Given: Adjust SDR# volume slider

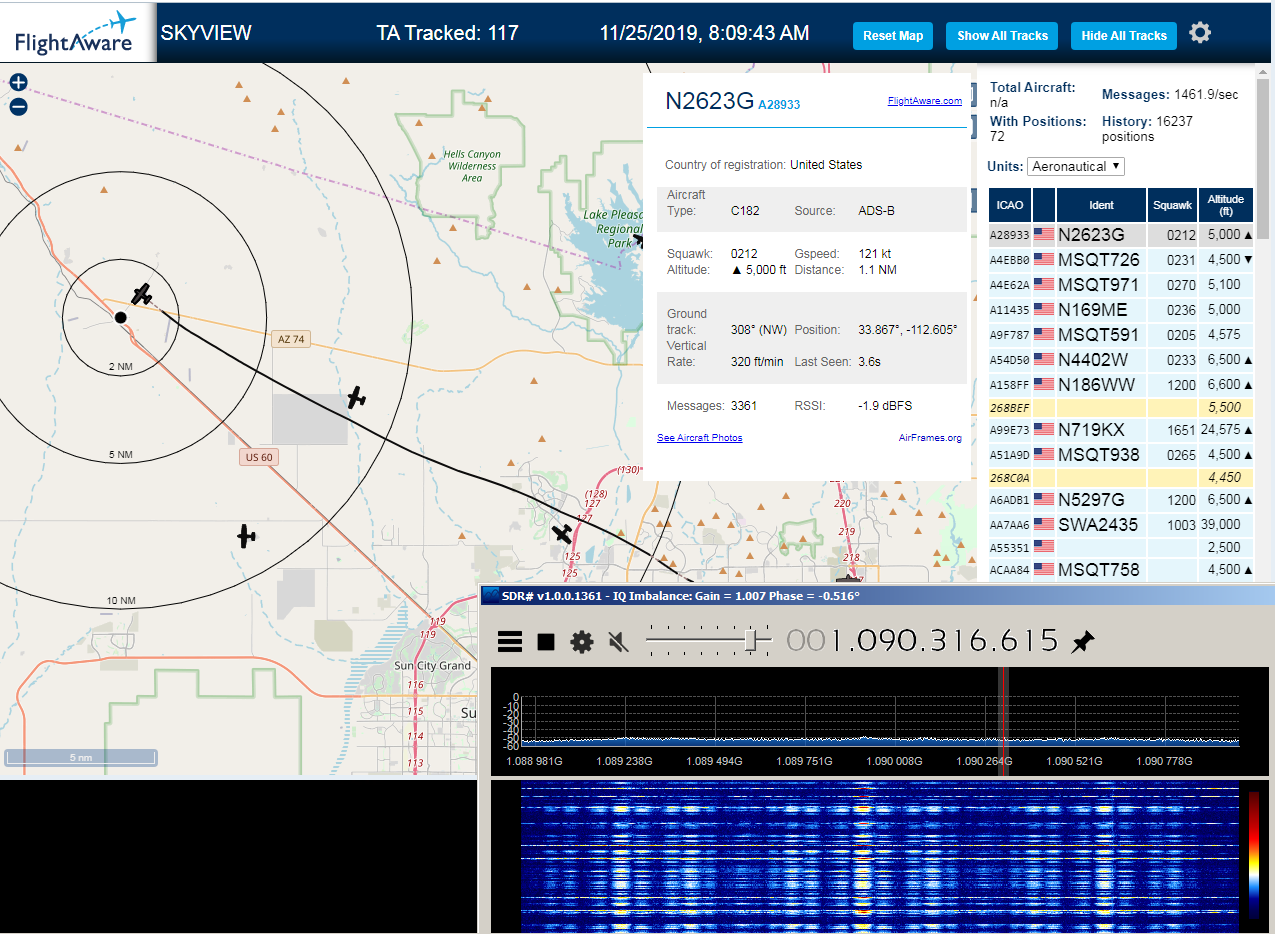Looking at the screenshot, I should click(708, 641).
